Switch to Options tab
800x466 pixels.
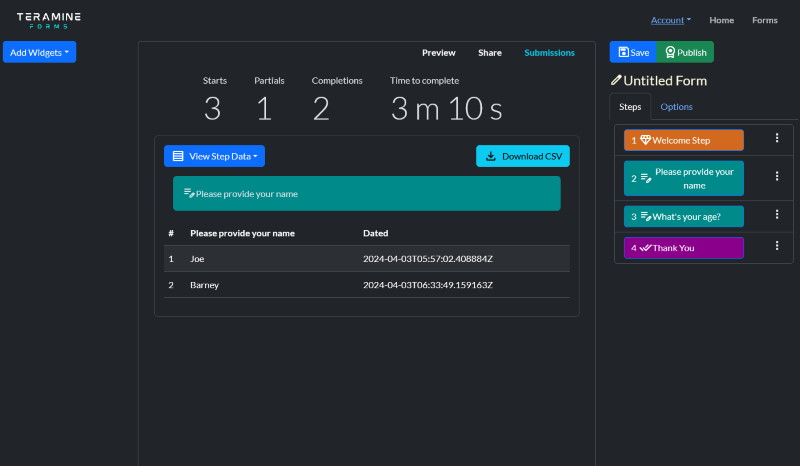pos(676,107)
